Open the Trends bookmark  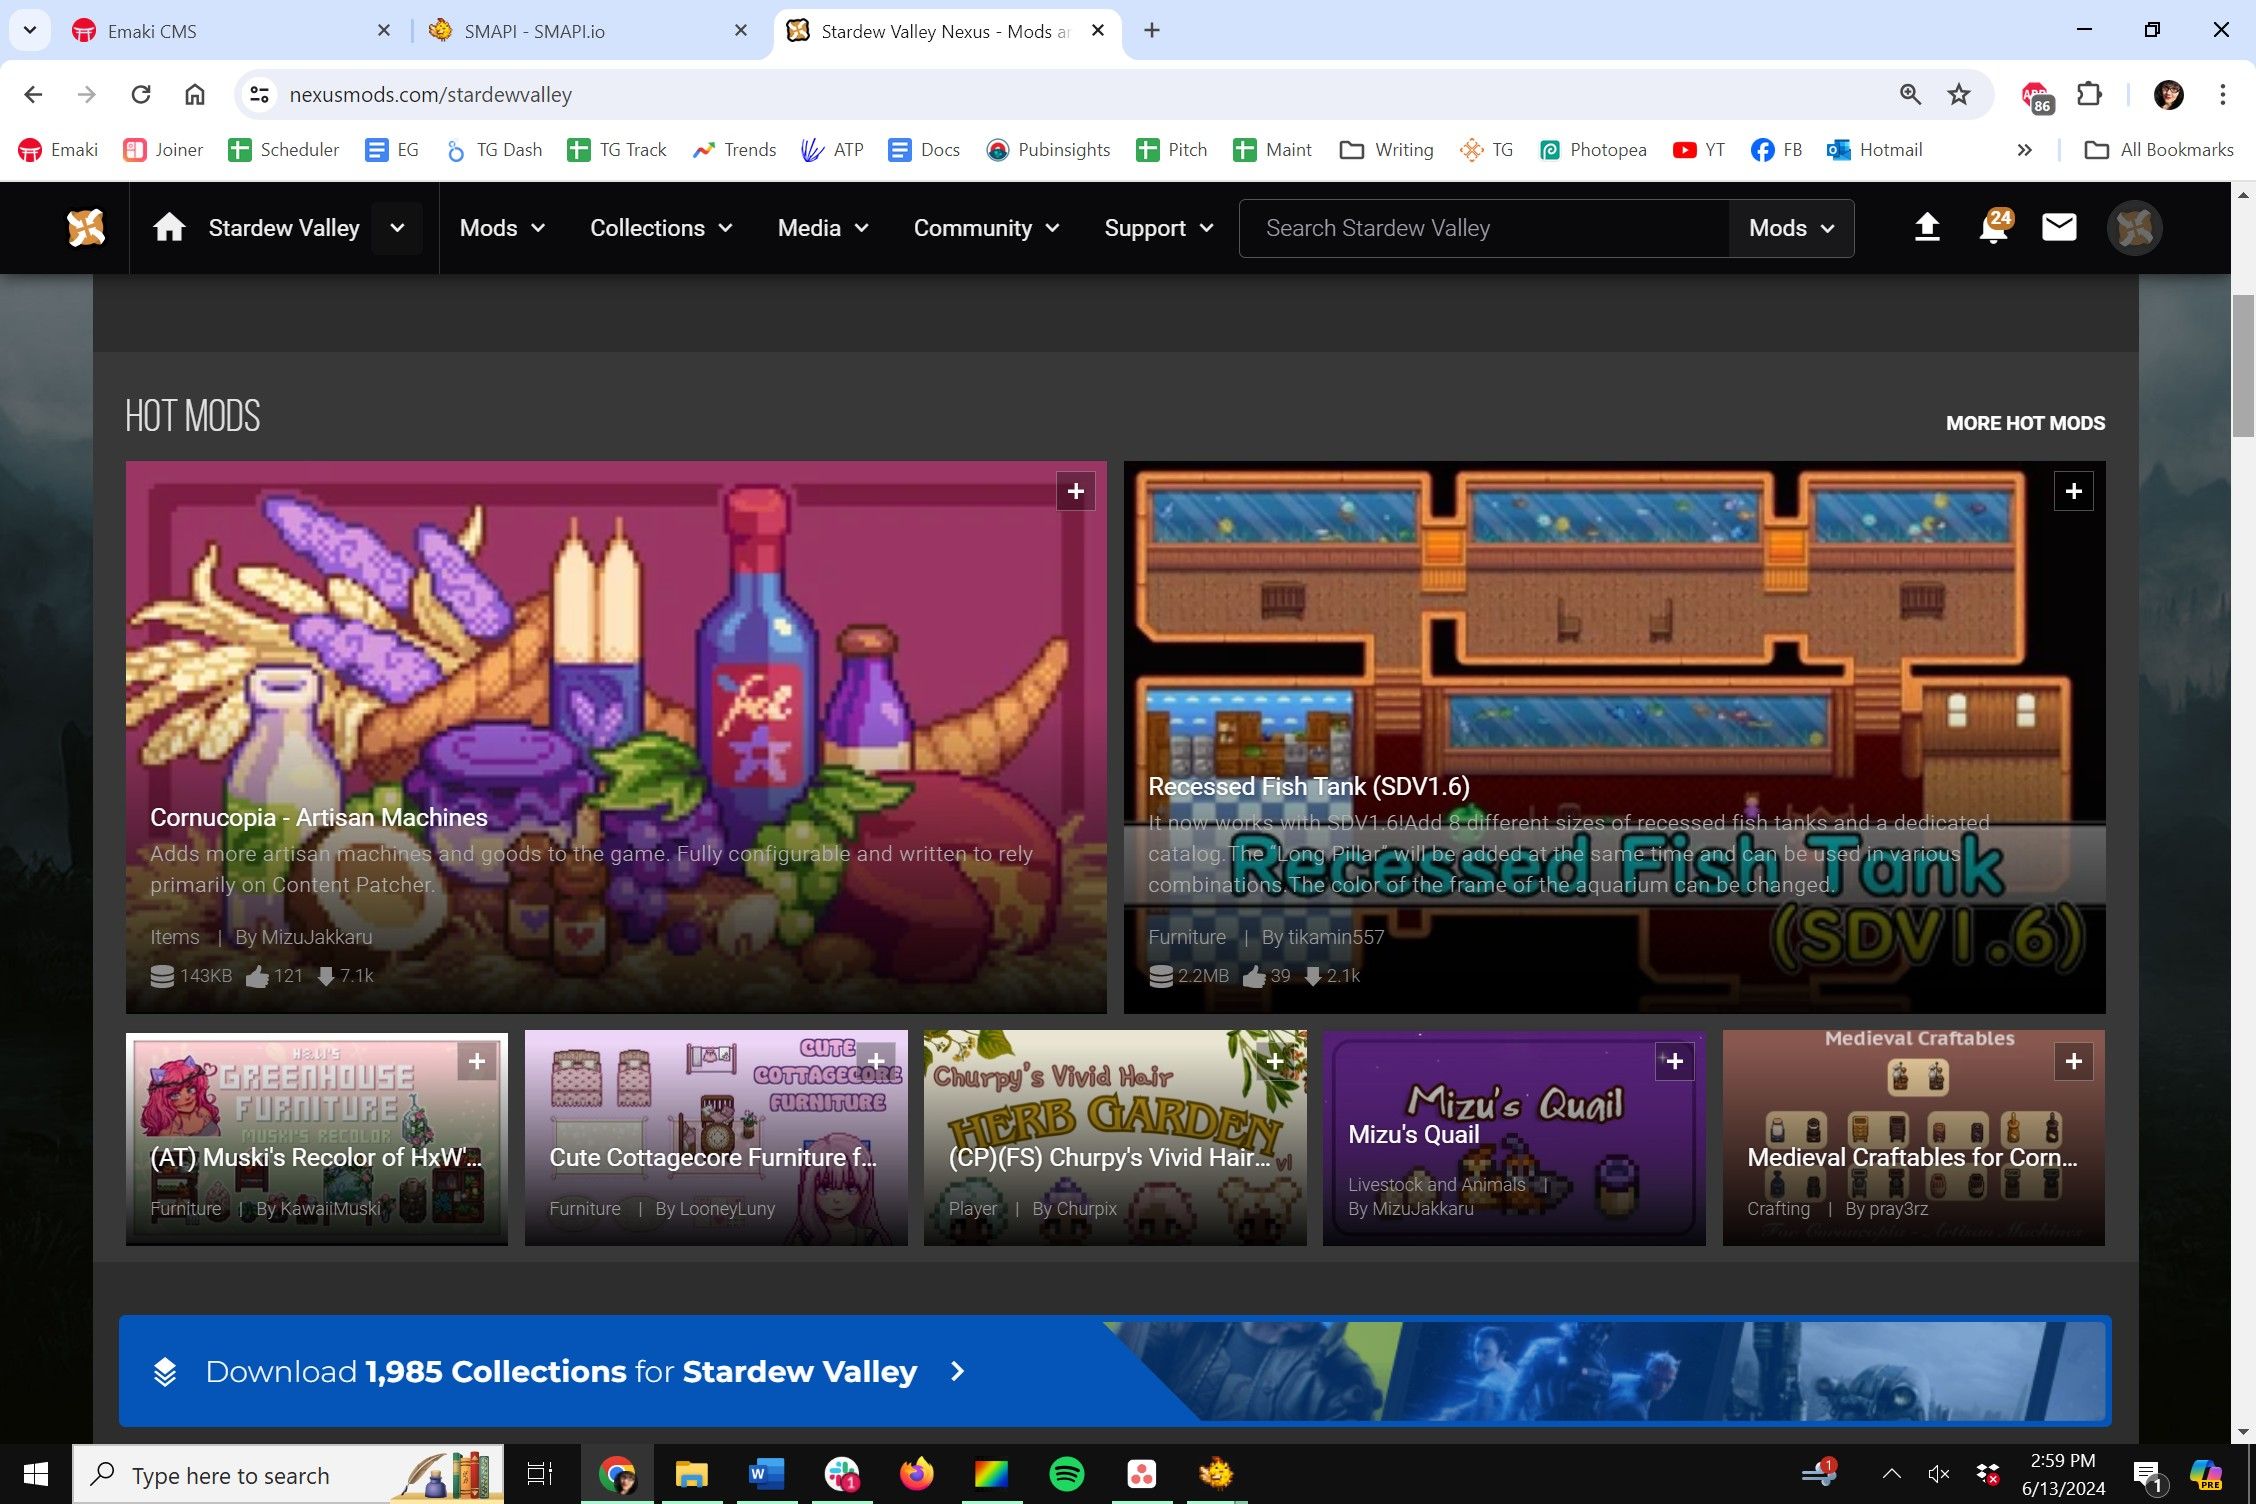tap(734, 150)
